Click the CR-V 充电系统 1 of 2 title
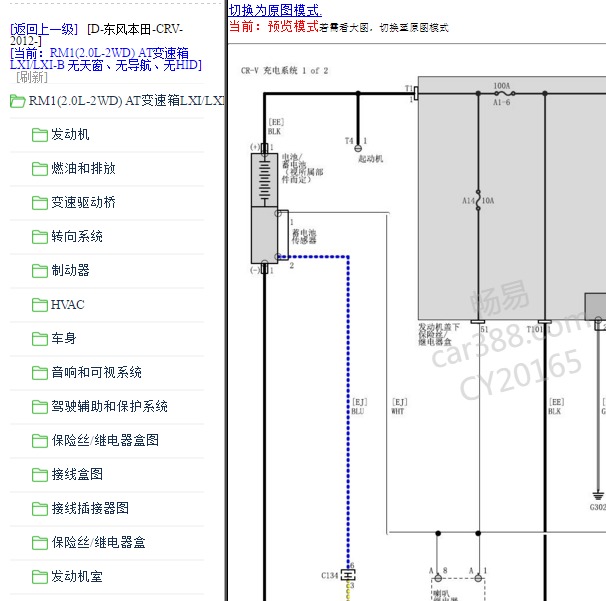Viewport: 606px width, 601px height. coord(284,71)
